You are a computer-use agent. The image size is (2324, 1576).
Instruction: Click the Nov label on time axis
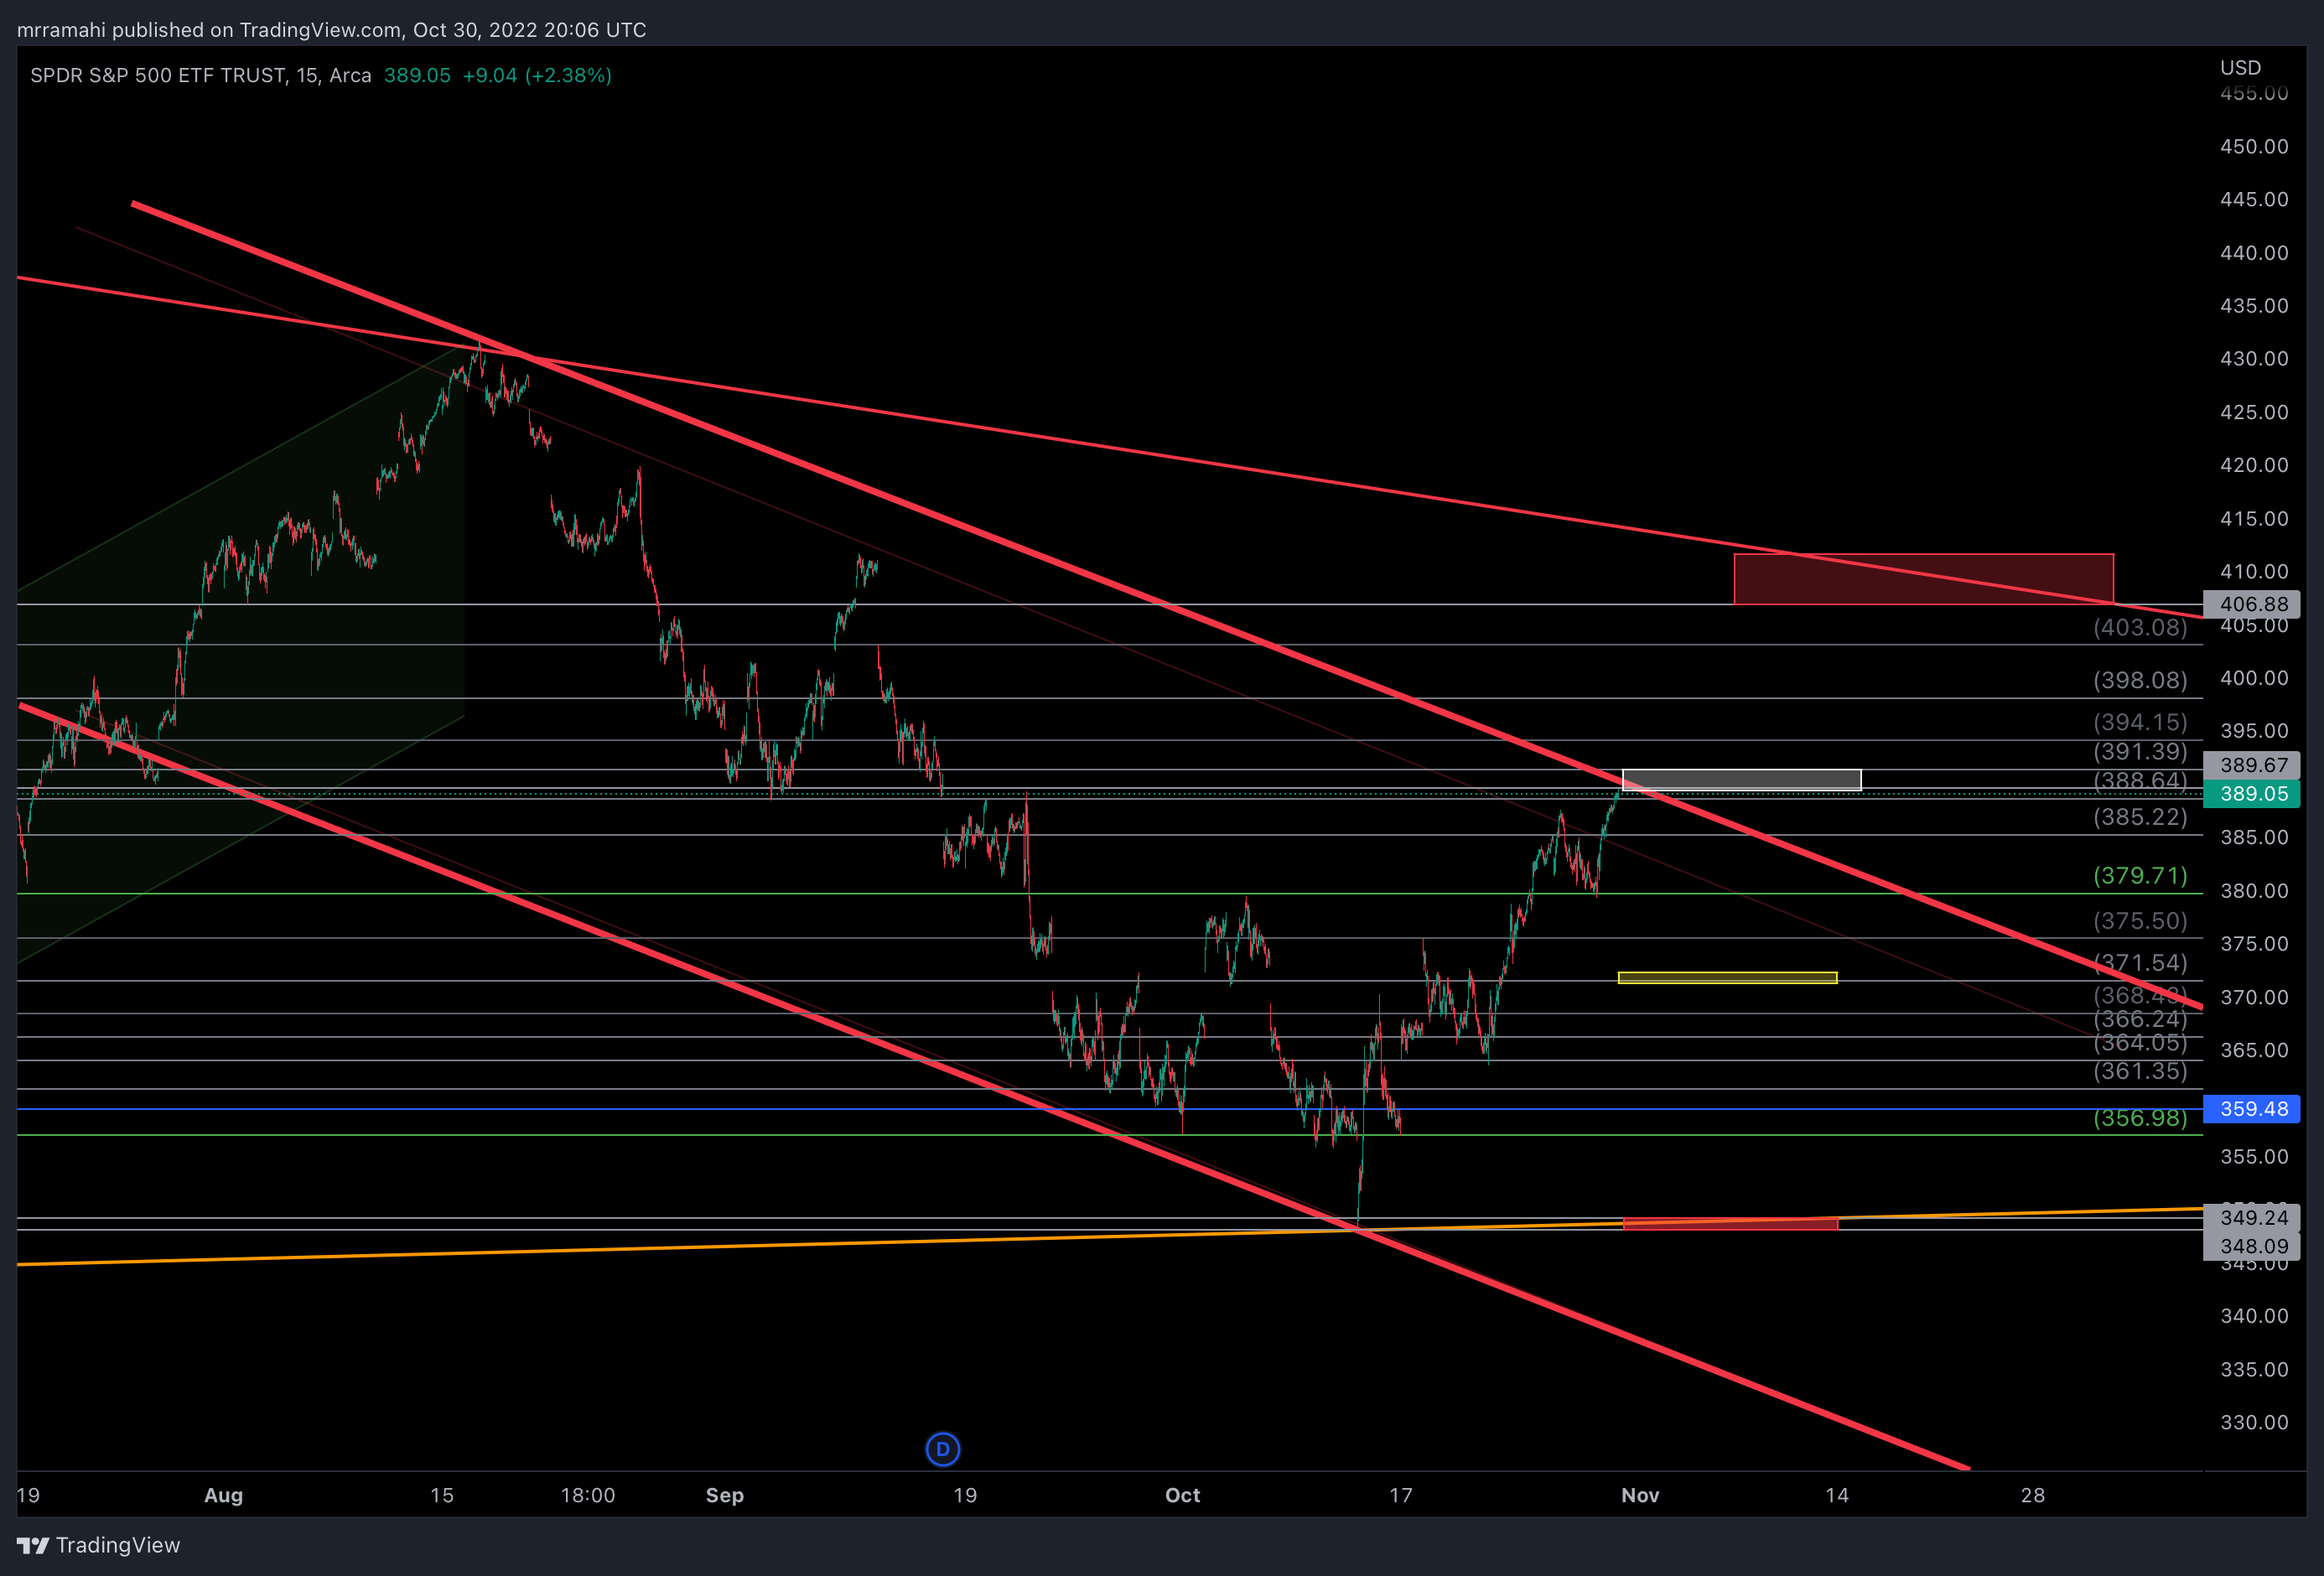point(1640,1495)
